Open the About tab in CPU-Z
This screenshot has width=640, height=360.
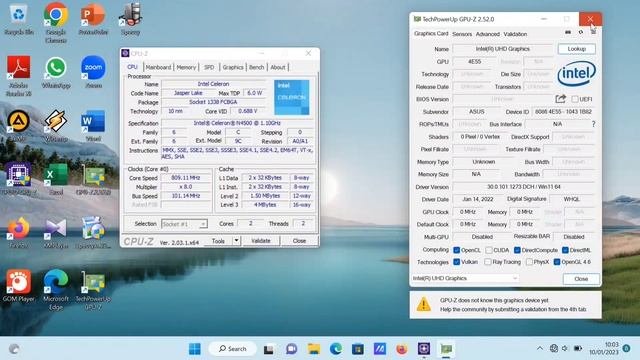[278, 67]
